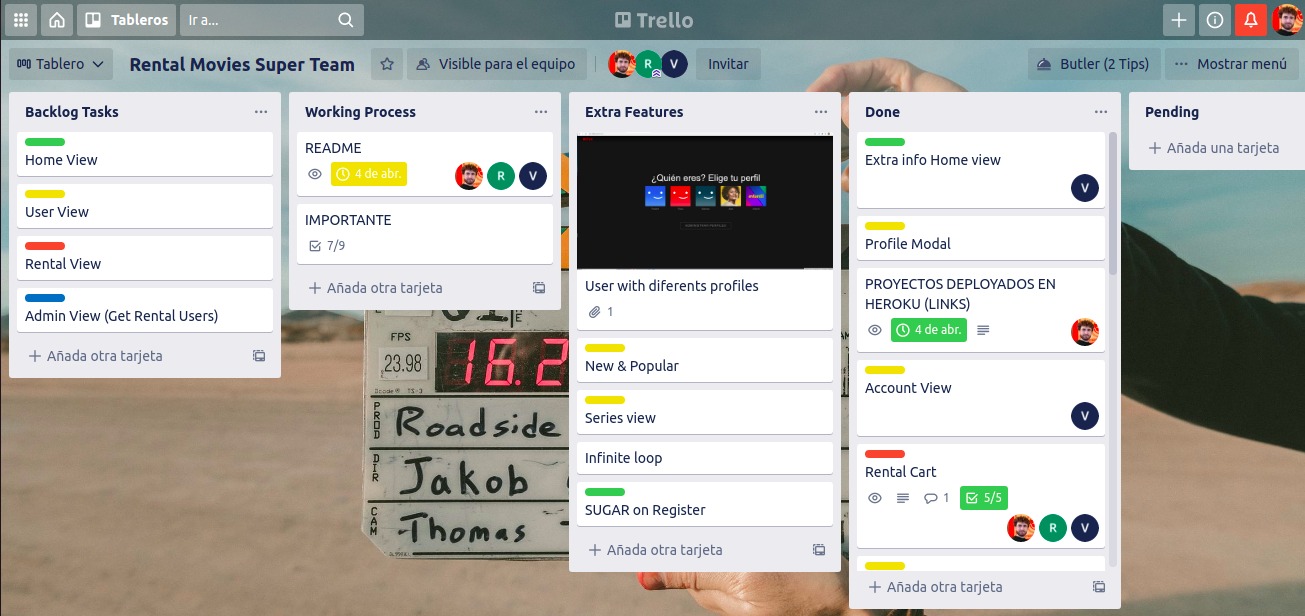Click V member avatar on README card
This screenshot has height=616, width=1305.
[x=533, y=176]
